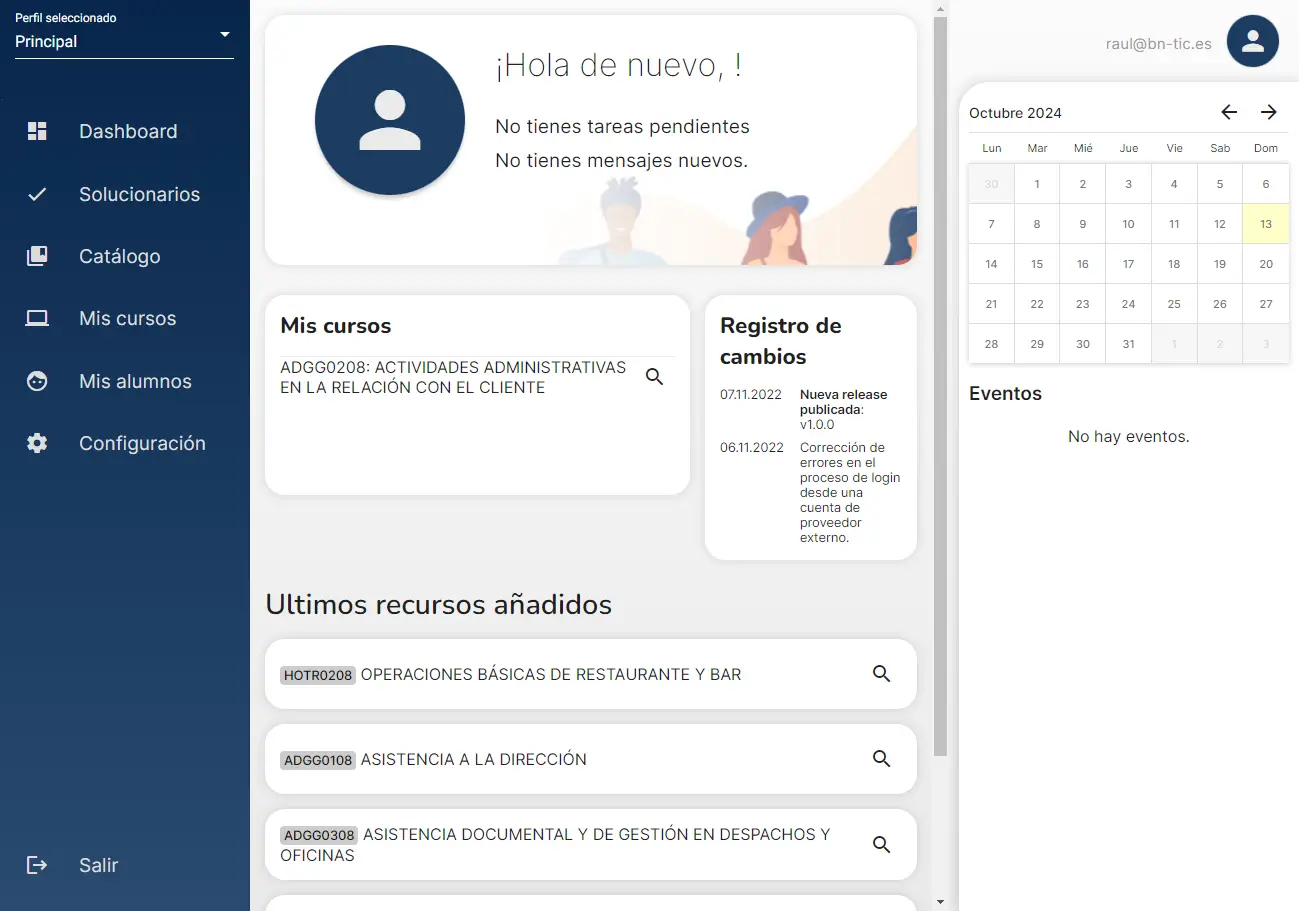
Task: Click the Catálogo library icon
Action: coord(37,256)
